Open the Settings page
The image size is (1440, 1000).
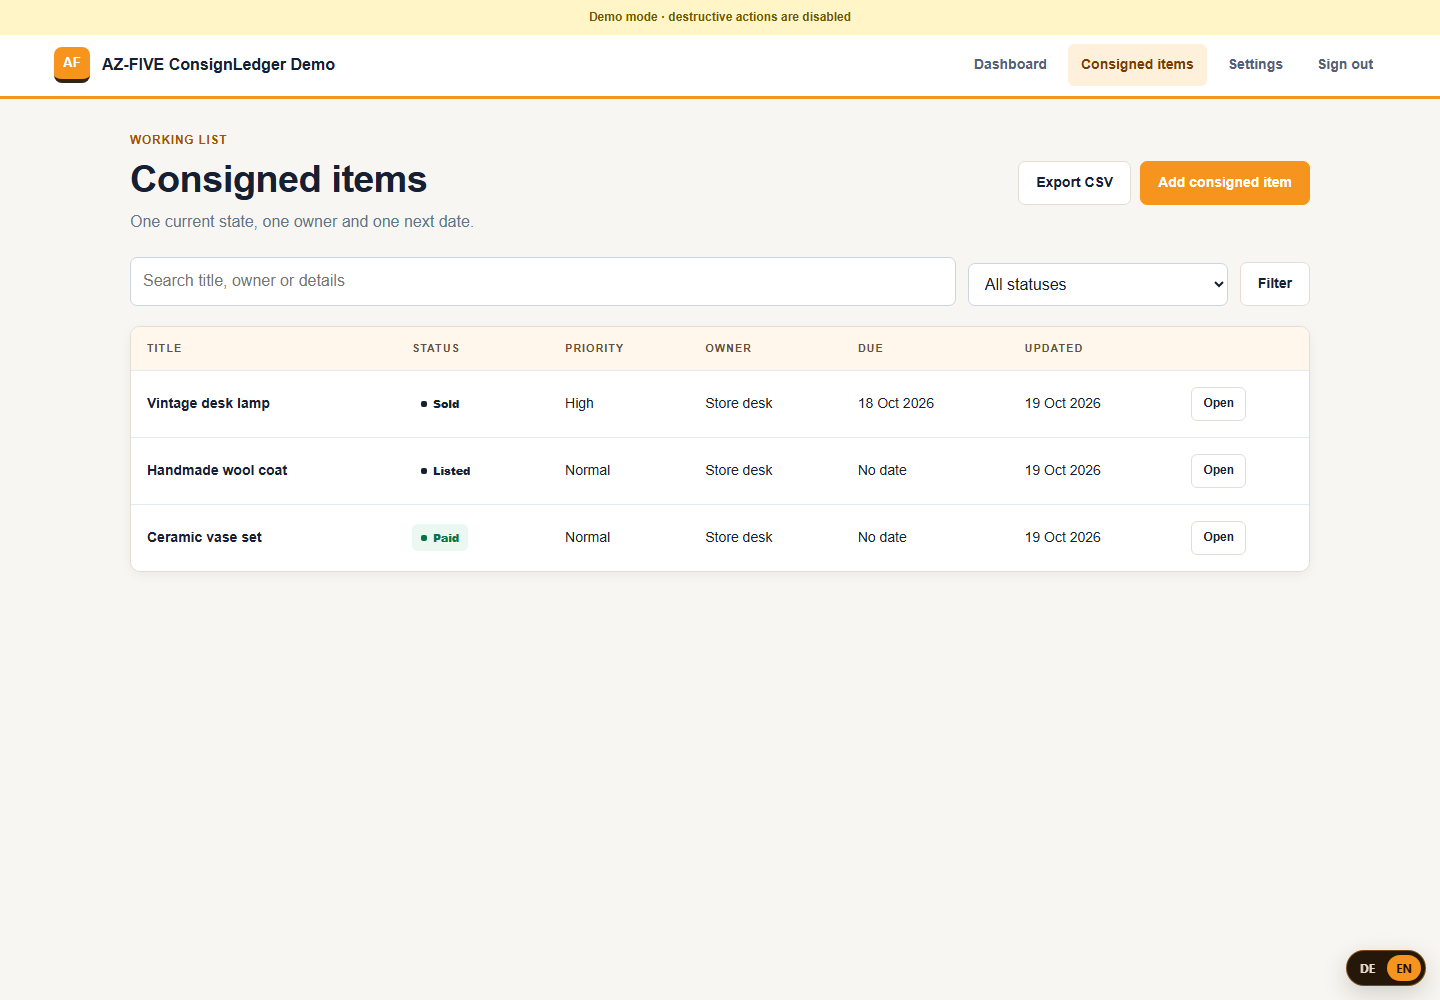1255,65
